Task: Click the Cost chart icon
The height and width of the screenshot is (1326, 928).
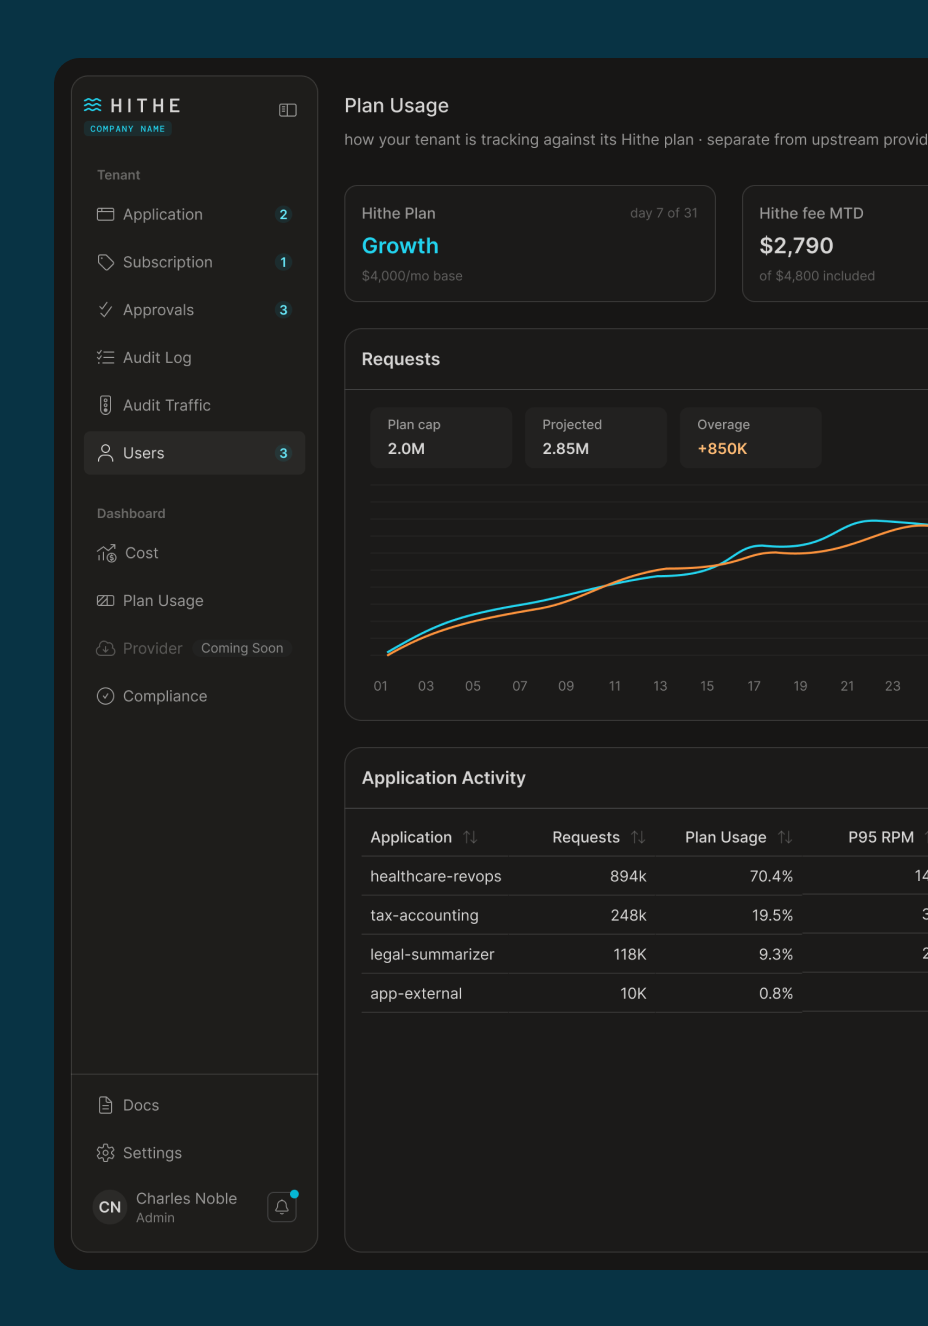Action: point(106,553)
